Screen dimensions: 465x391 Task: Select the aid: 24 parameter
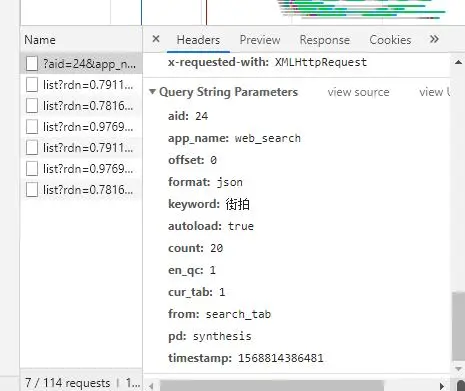pos(188,116)
